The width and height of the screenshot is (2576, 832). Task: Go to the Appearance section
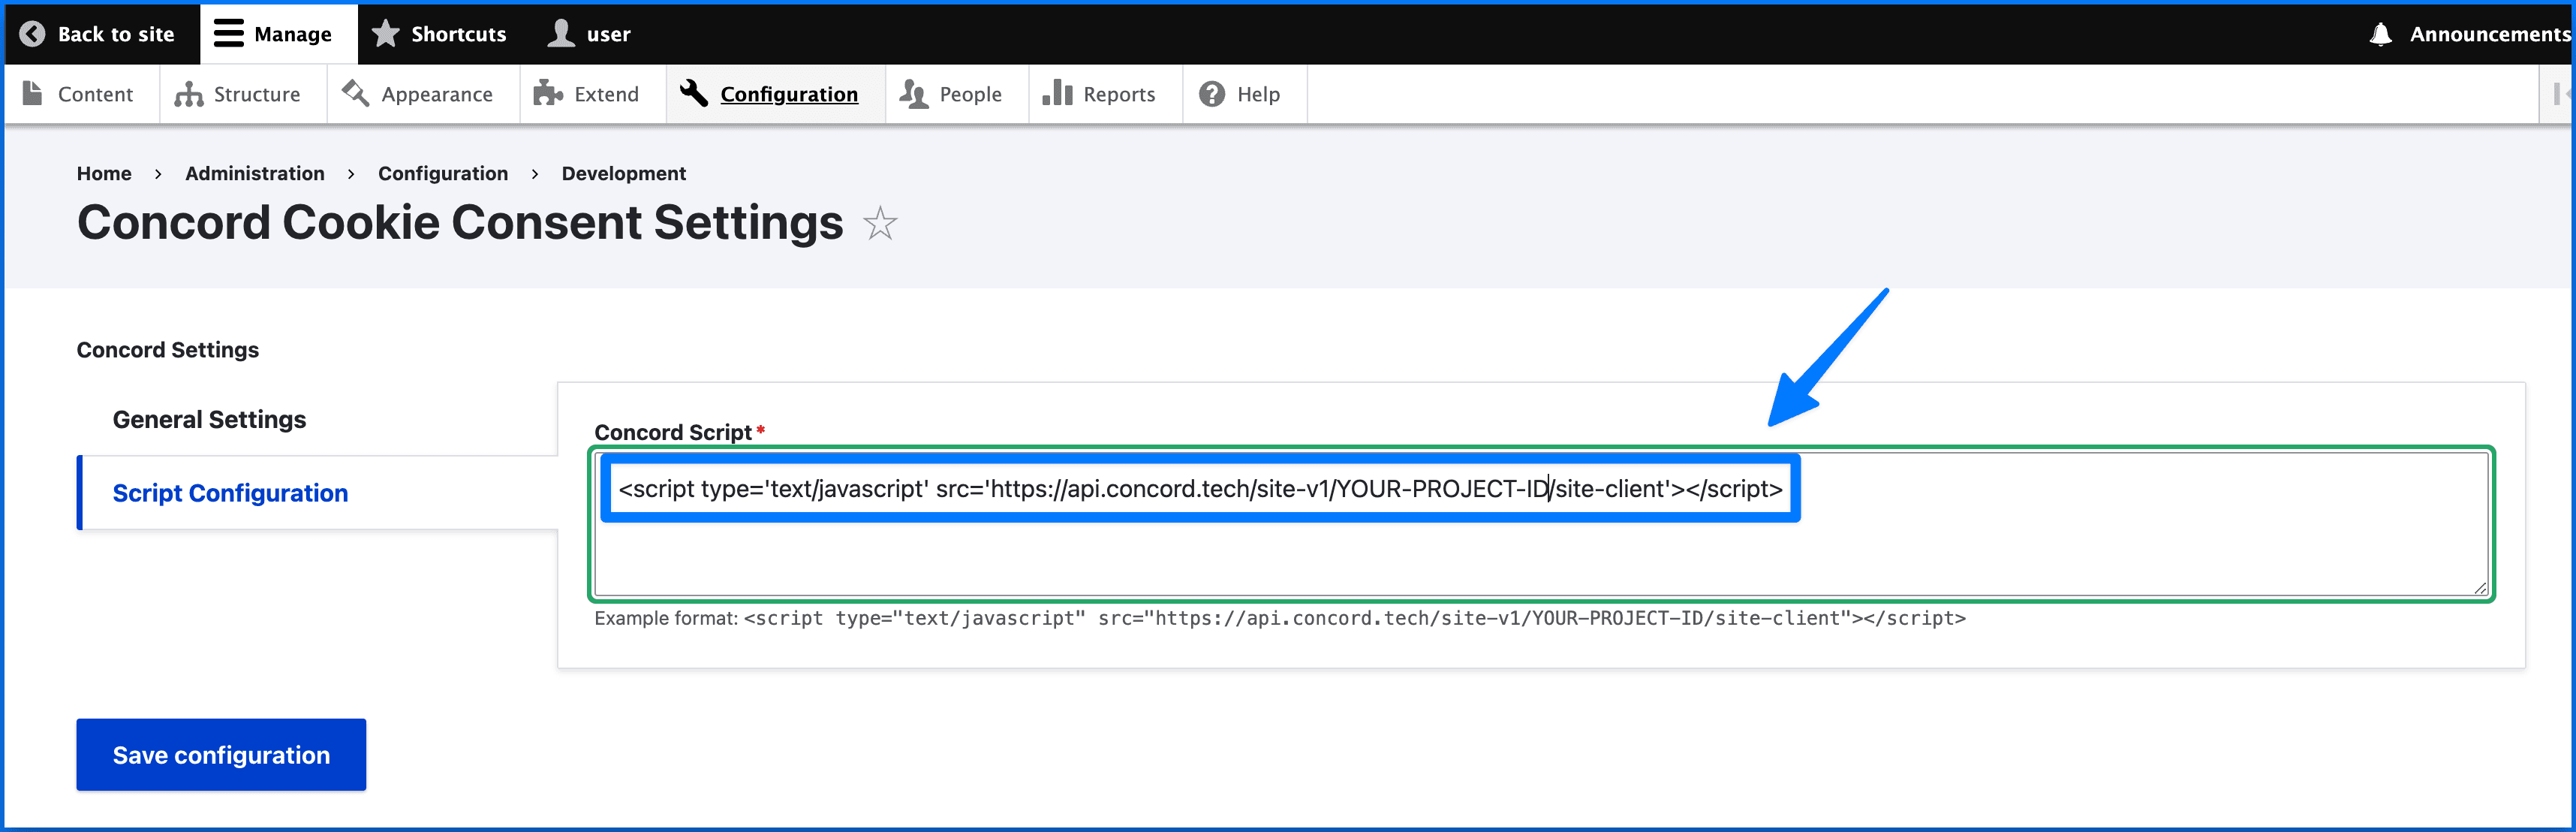point(418,94)
